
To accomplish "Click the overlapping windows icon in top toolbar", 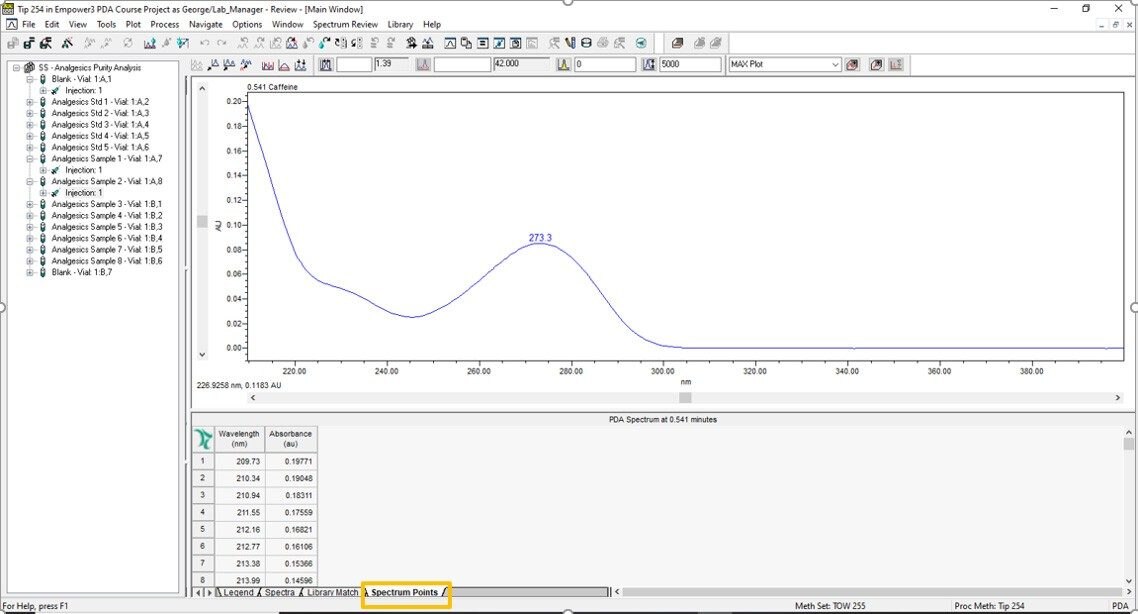I will (x=467, y=44).
